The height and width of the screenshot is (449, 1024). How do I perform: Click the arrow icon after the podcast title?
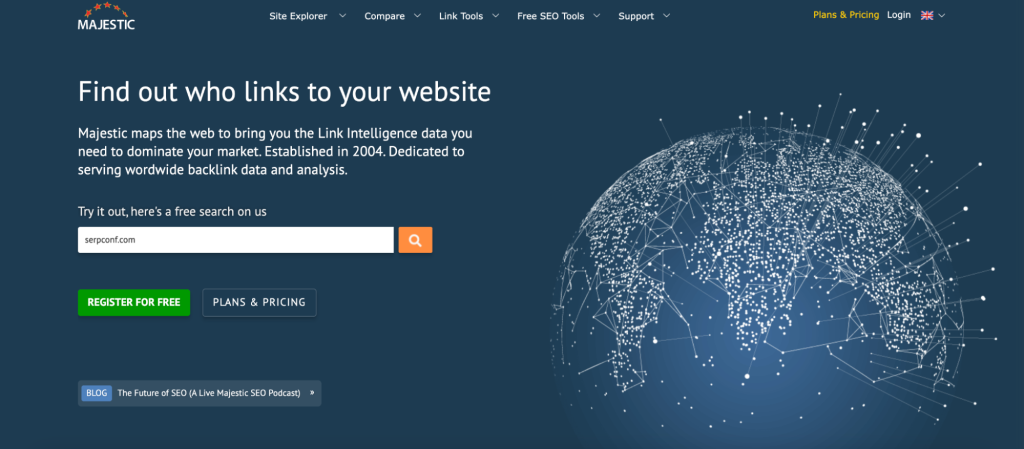coord(312,393)
